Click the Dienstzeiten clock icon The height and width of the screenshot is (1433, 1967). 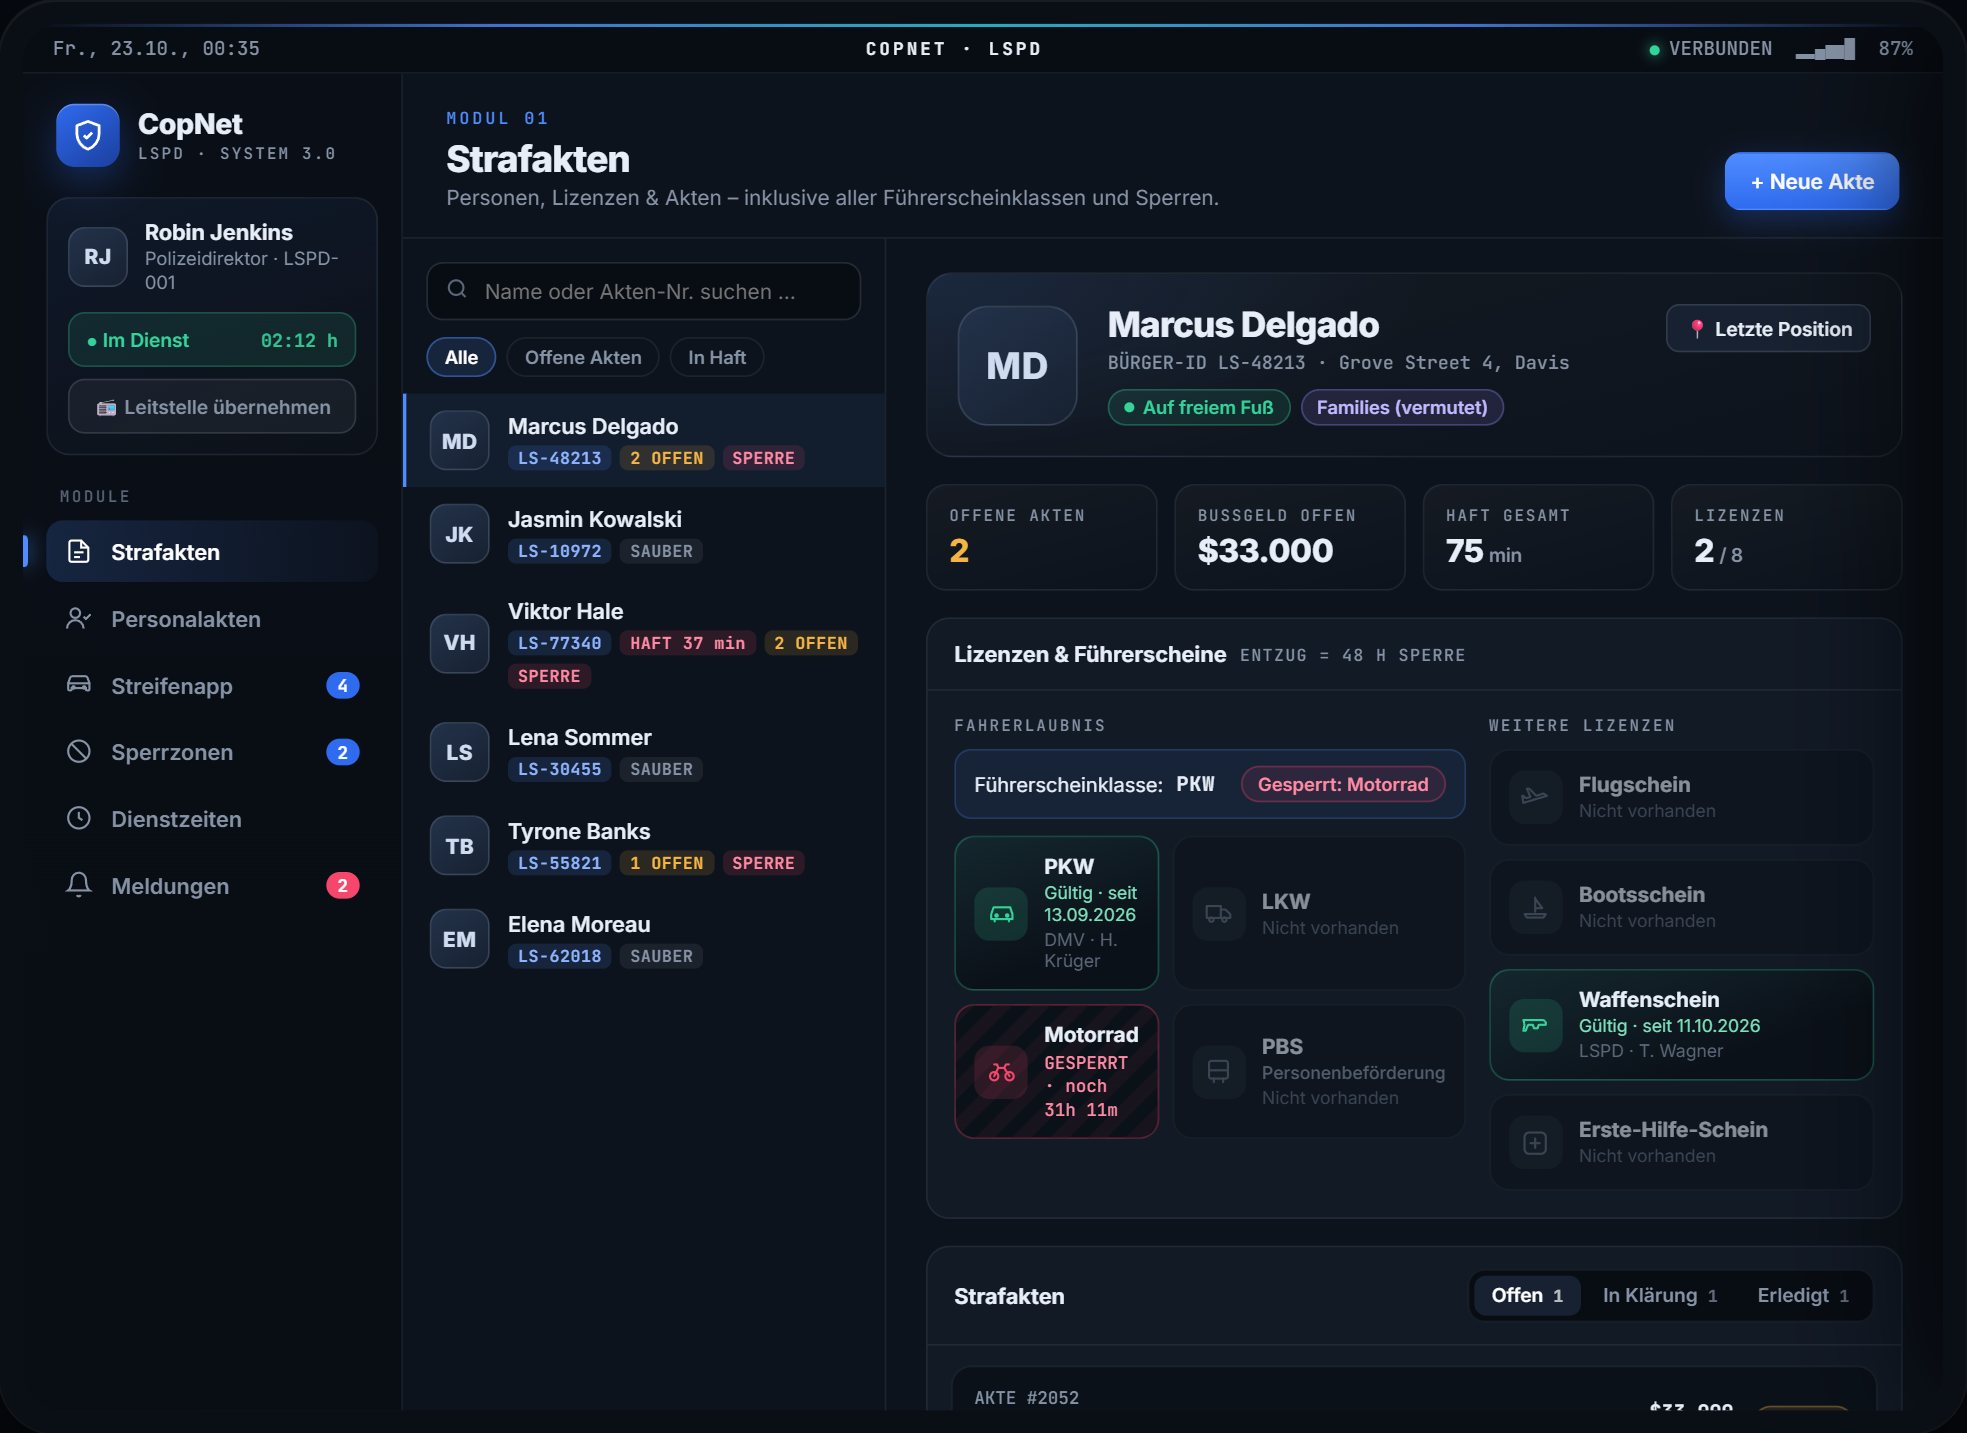coord(79,818)
